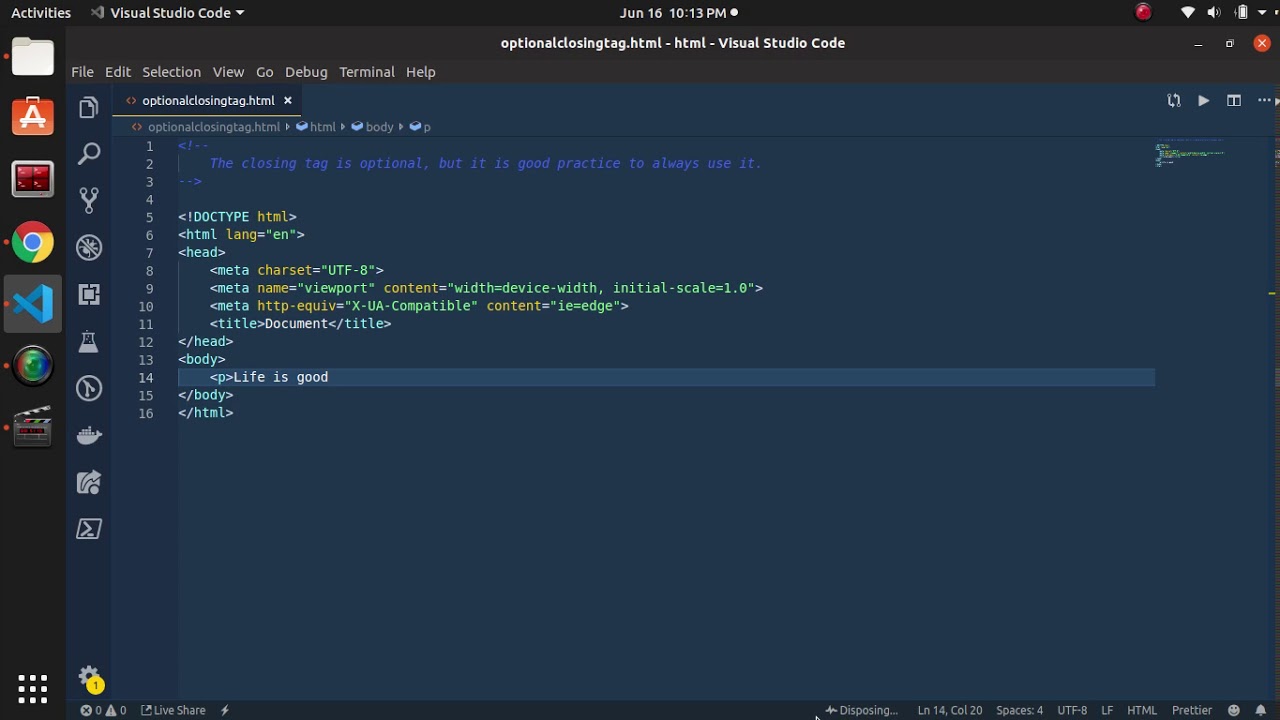Open the Search panel icon
This screenshot has width=1280, height=720.
tap(89, 153)
